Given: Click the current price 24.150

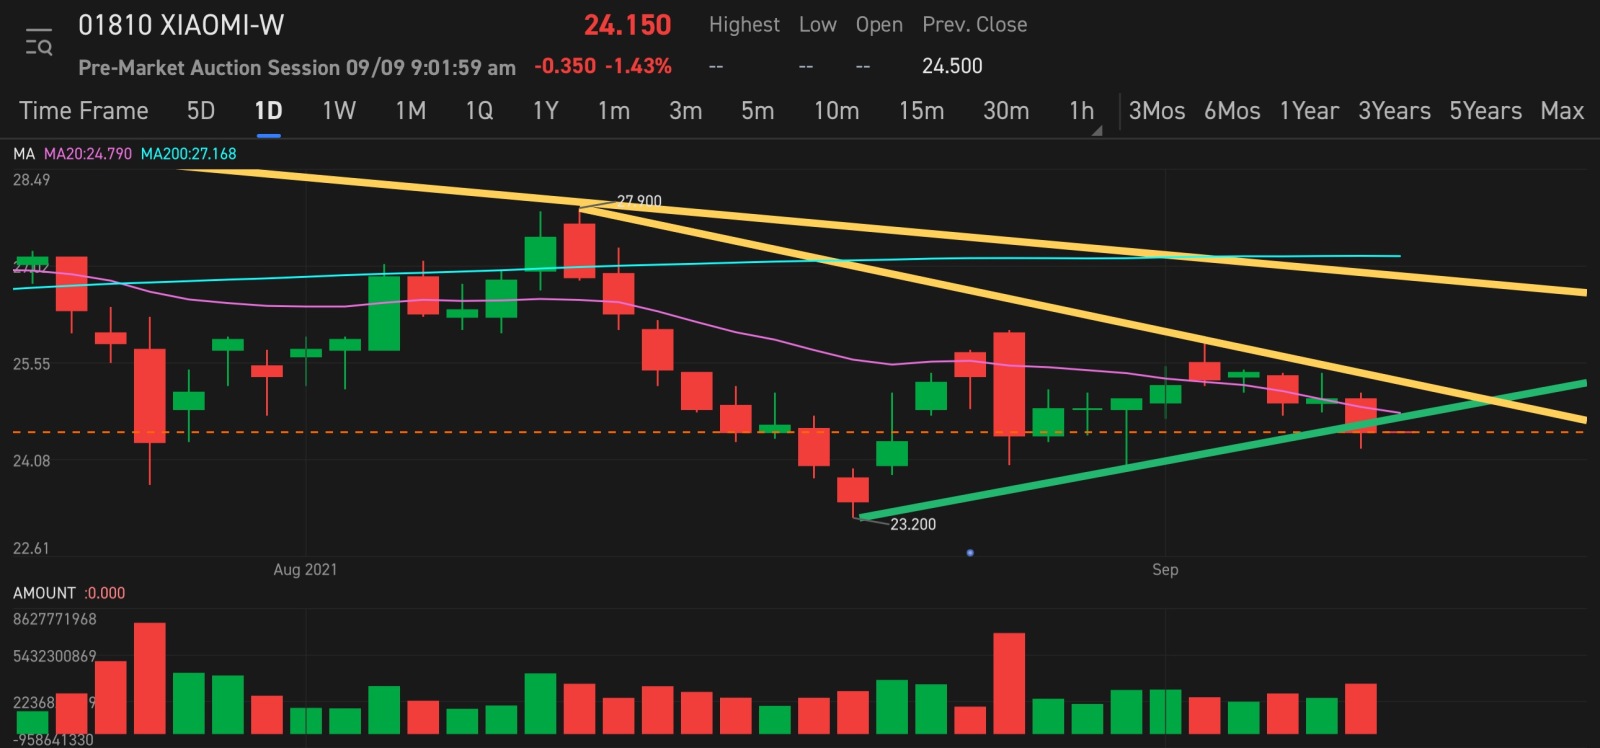Looking at the screenshot, I should click(x=627, y=25).
